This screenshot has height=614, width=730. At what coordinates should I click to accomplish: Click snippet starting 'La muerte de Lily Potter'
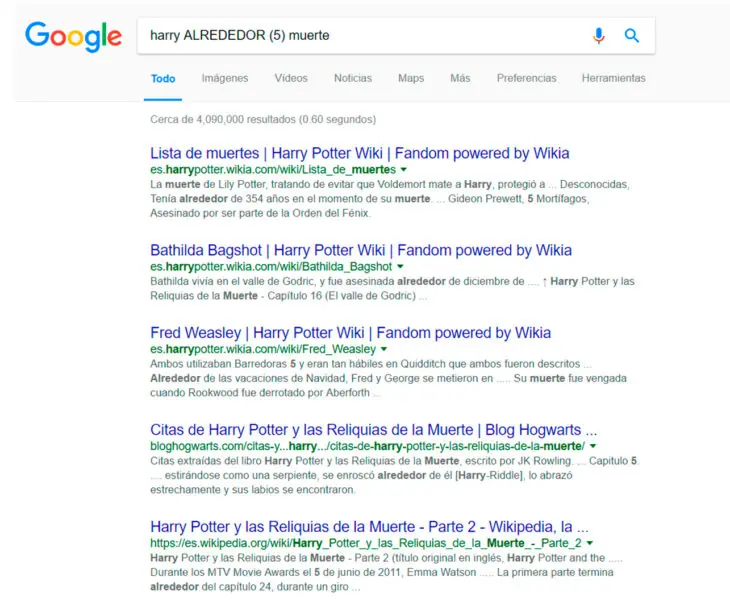390,199
